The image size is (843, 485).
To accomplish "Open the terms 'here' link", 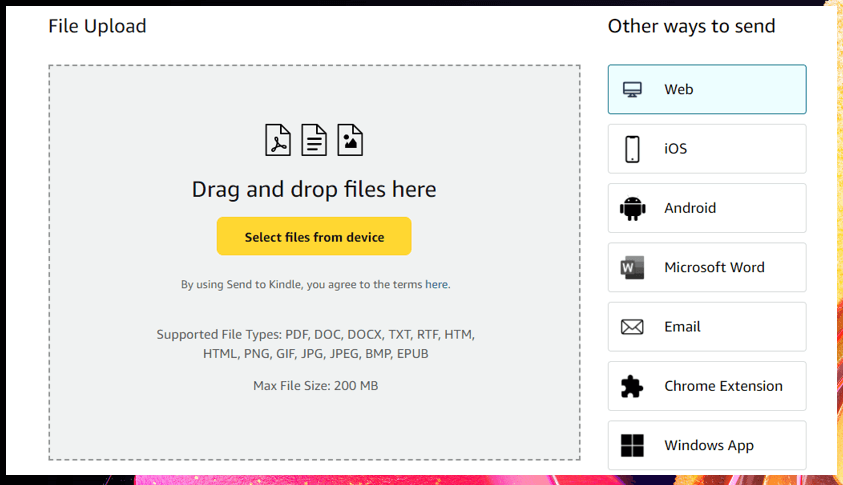I will coord(437,284).
